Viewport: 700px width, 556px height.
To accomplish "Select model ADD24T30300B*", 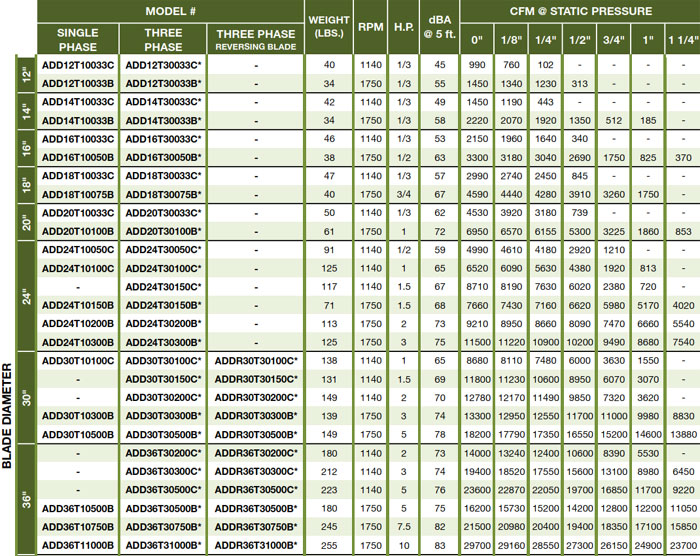I will point(163,343).
